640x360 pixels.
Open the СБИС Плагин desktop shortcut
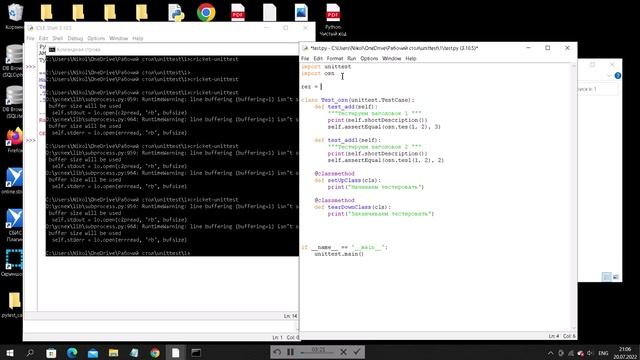tap(14, 225)
